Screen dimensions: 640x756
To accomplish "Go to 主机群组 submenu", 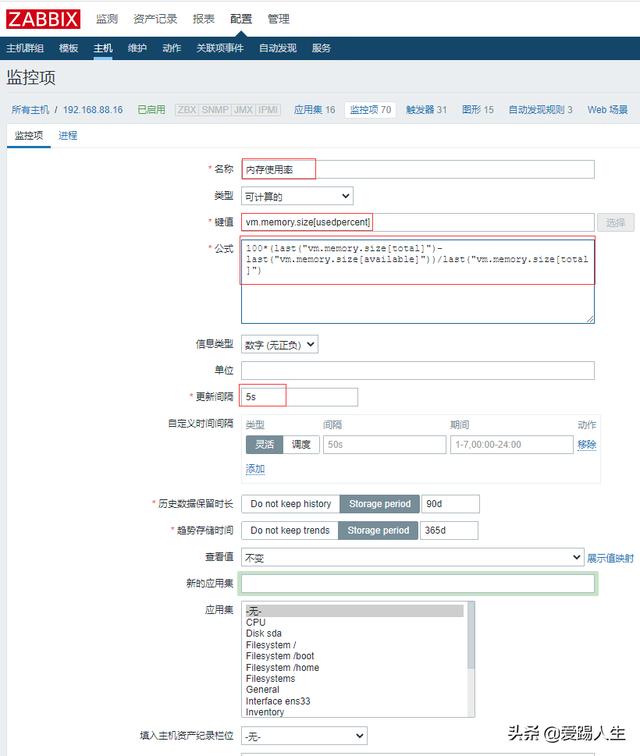I will tap(25, 48).
